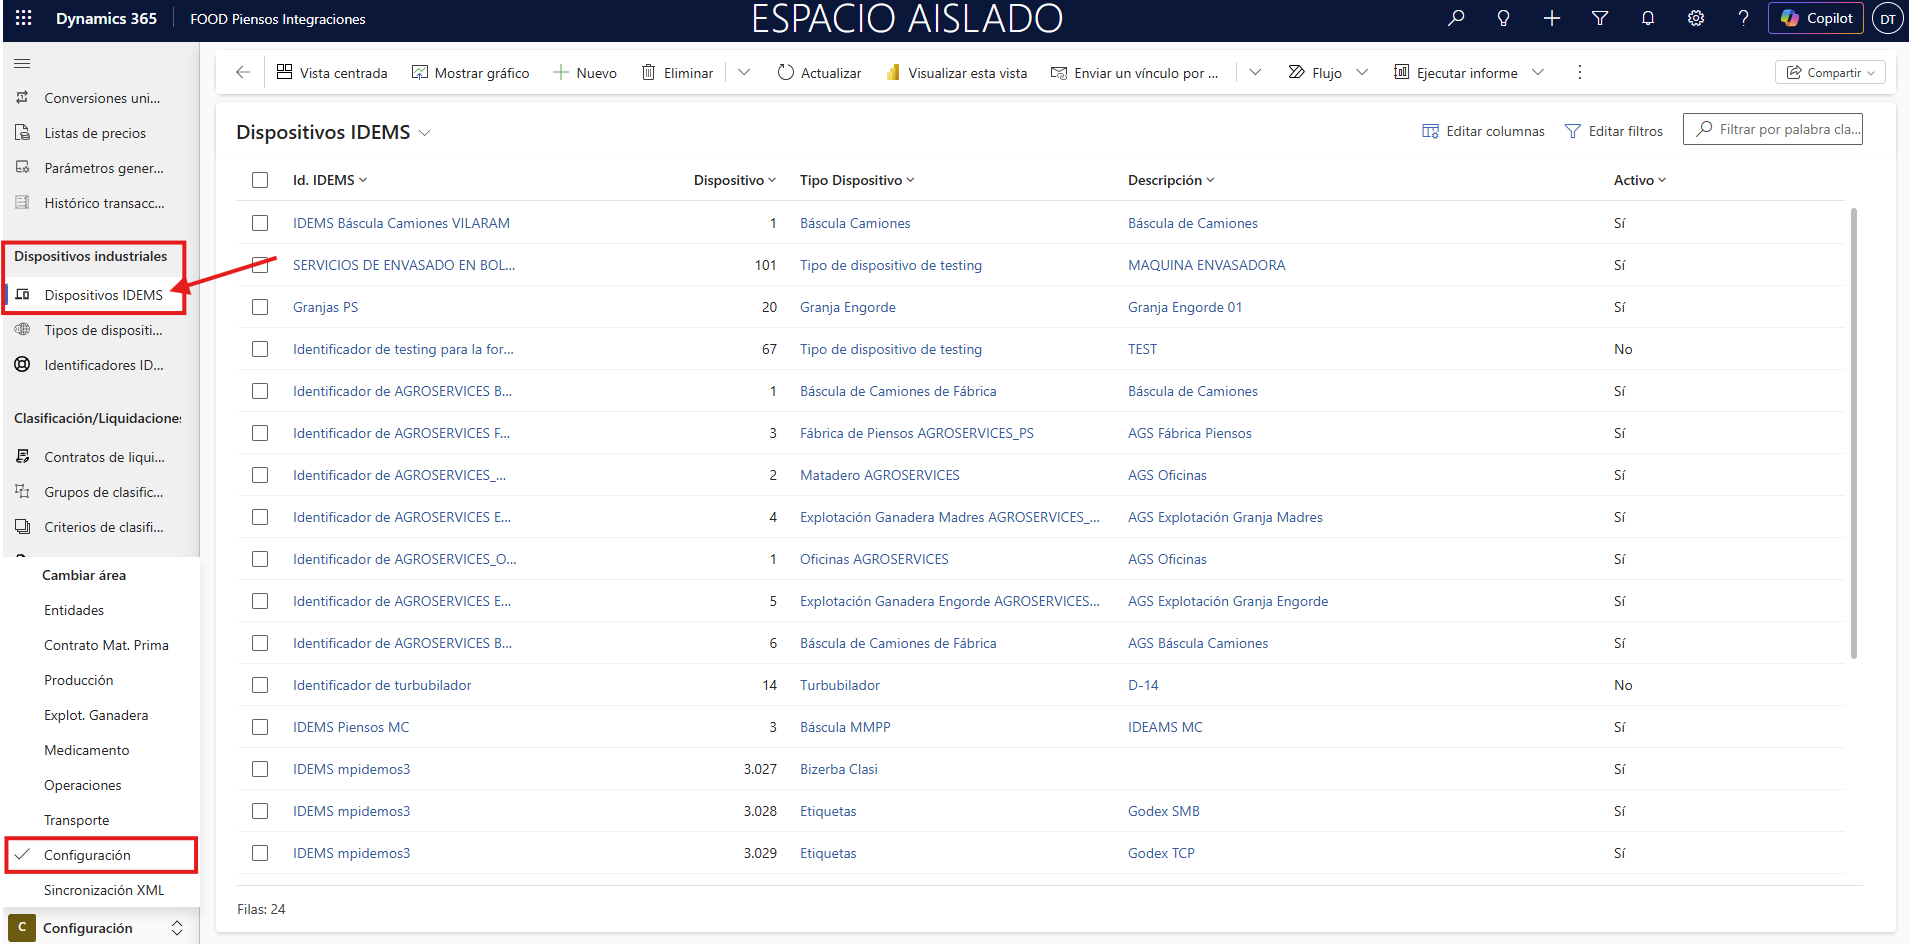Viewport: 1909px width, 944px height.
Task: Switch to the Producción area
Action: [79, 680]
